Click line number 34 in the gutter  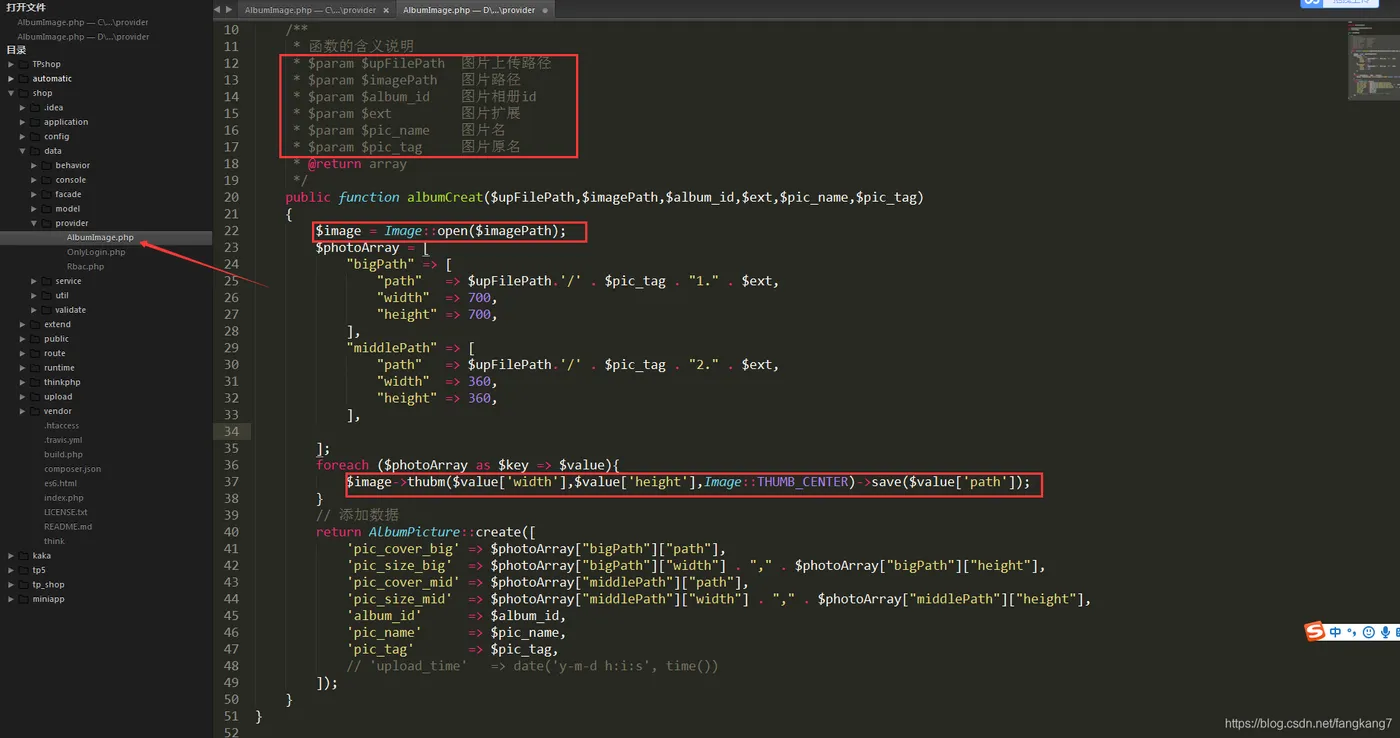coord(230,431)
